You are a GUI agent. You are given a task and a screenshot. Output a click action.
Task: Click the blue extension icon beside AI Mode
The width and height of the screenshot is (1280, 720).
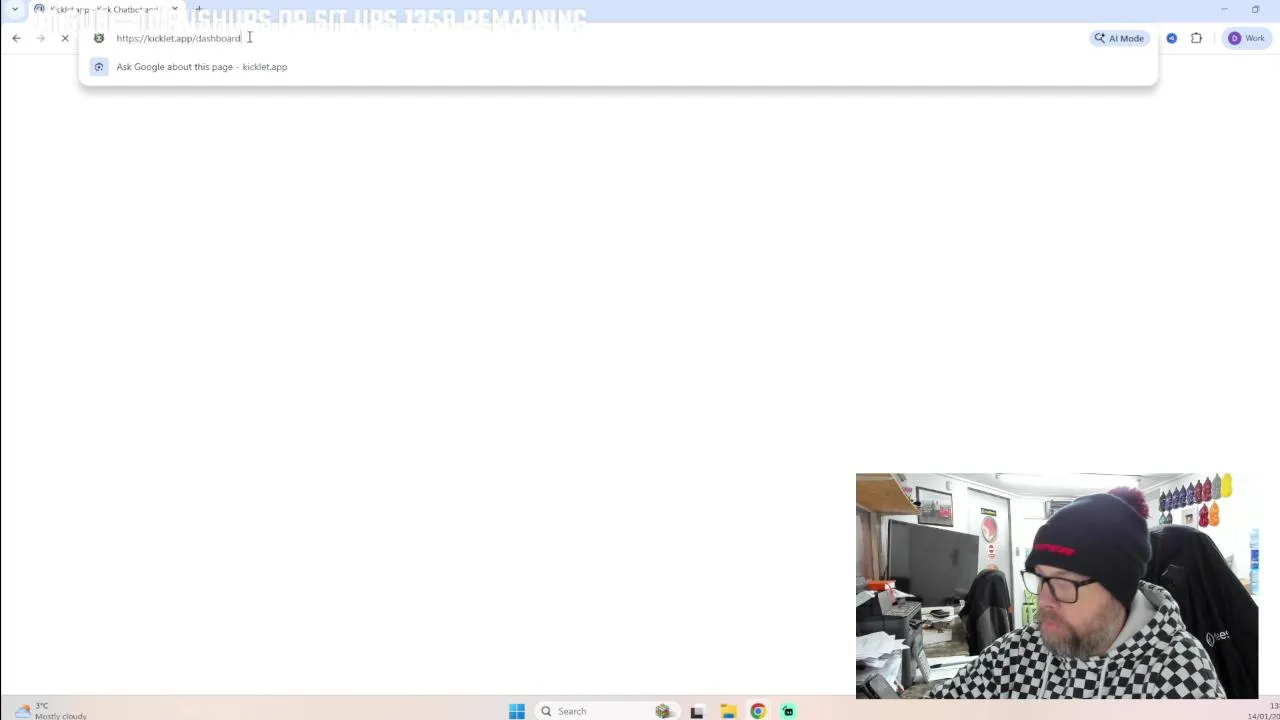tap(1171, 38)
